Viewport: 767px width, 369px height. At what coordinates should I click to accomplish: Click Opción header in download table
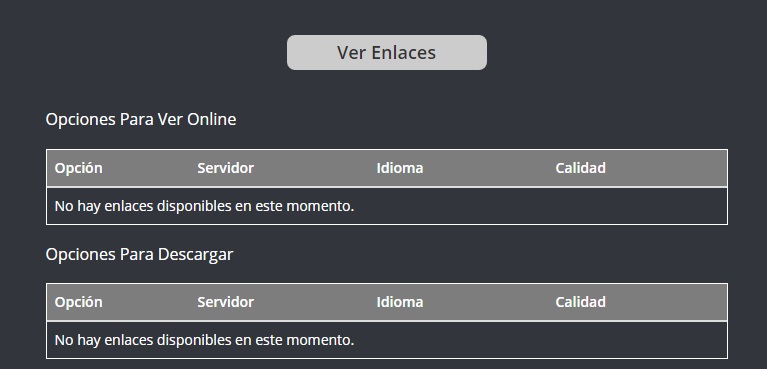(78, 302)
